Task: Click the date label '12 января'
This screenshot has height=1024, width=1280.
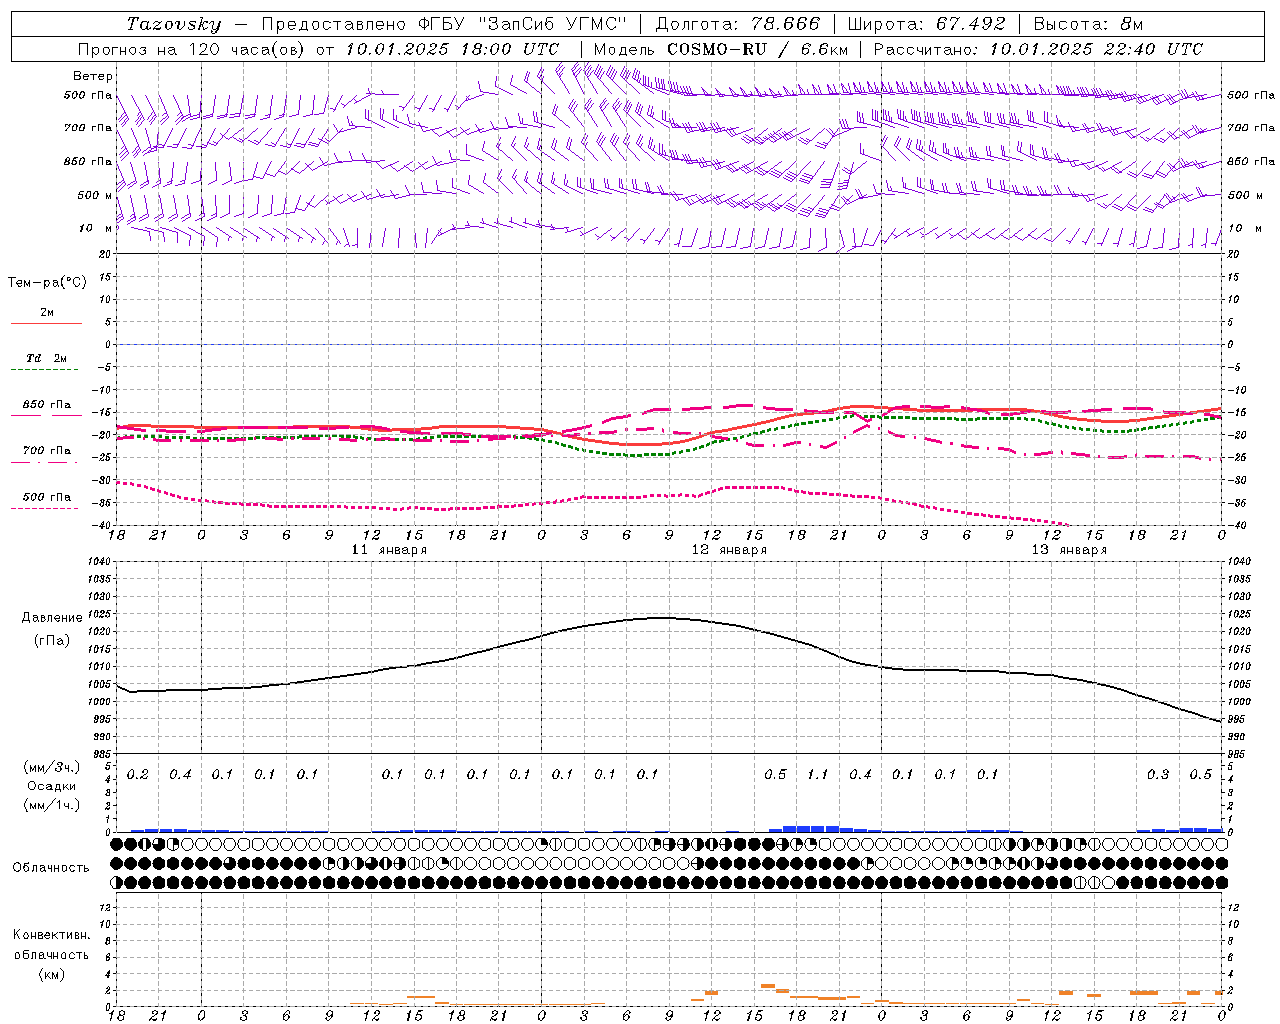Action: (730, 550)
